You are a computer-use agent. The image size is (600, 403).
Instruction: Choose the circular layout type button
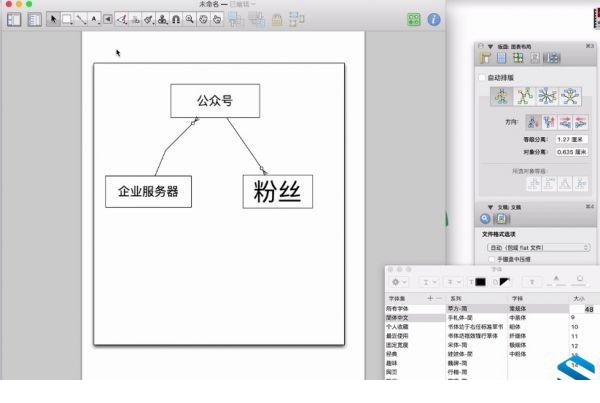coord(547,96)
